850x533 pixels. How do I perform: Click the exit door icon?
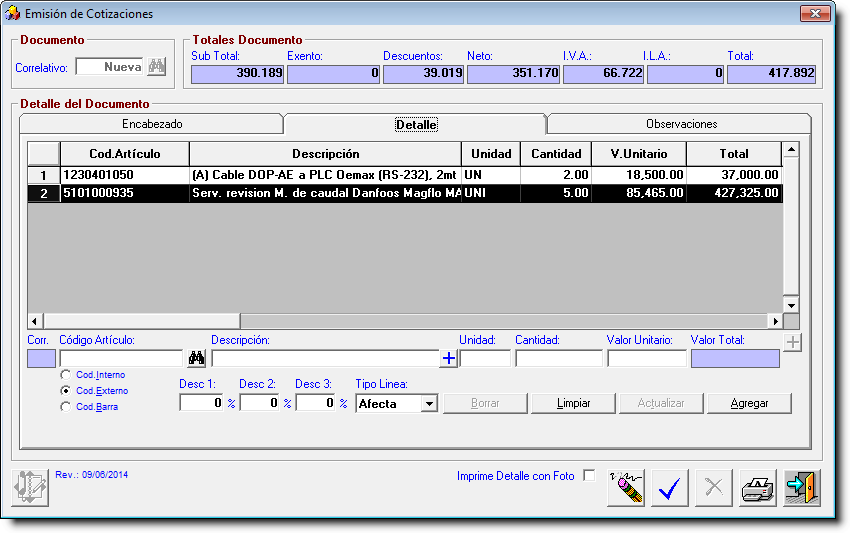tap(802, 488)
